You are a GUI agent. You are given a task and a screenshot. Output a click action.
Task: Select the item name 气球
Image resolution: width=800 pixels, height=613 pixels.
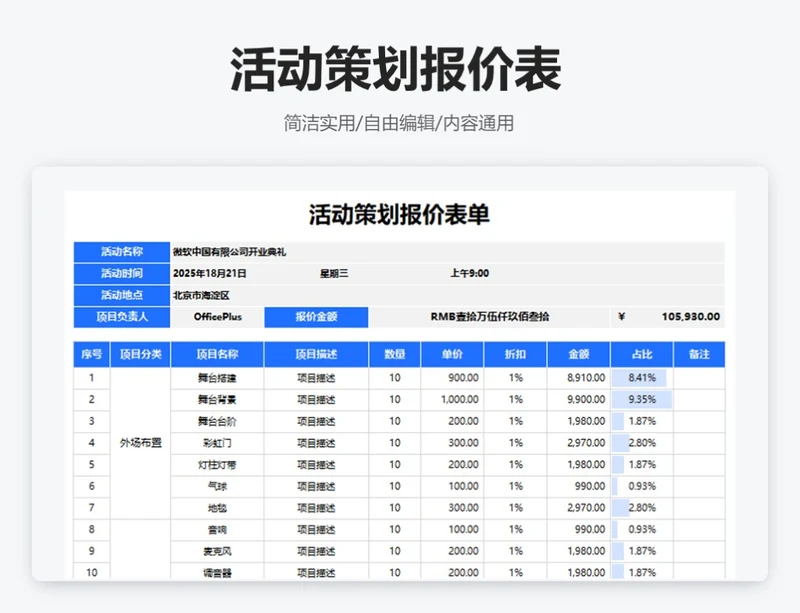coord(217,486)
